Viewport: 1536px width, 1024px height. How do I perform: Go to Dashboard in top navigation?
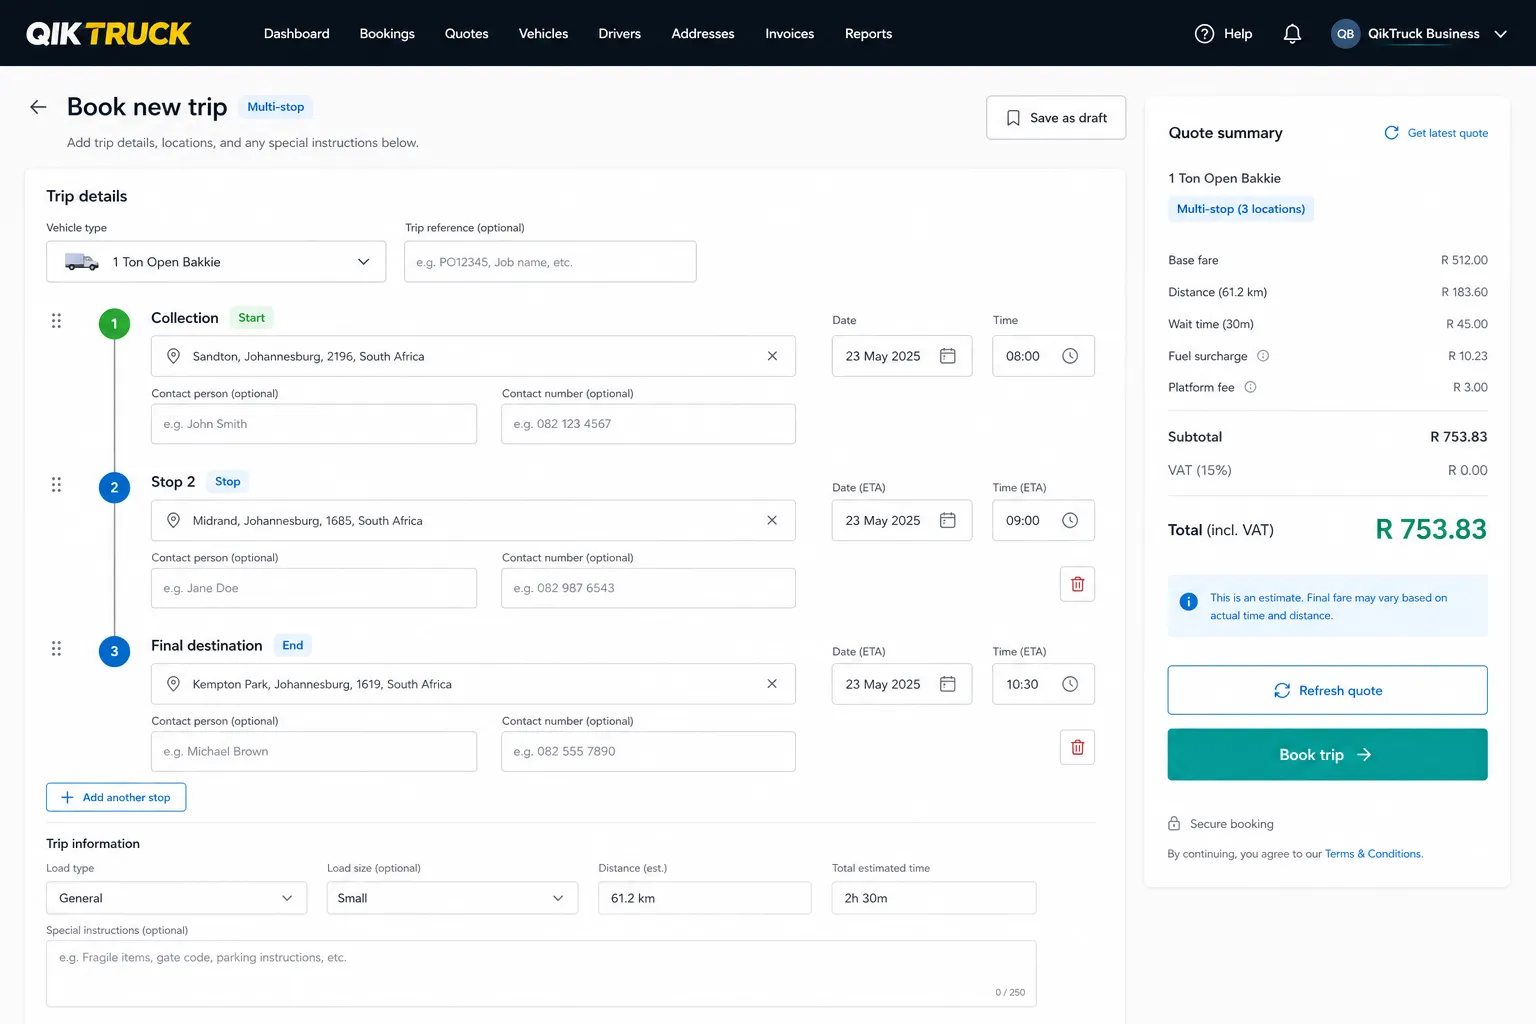tap(297, 34)
